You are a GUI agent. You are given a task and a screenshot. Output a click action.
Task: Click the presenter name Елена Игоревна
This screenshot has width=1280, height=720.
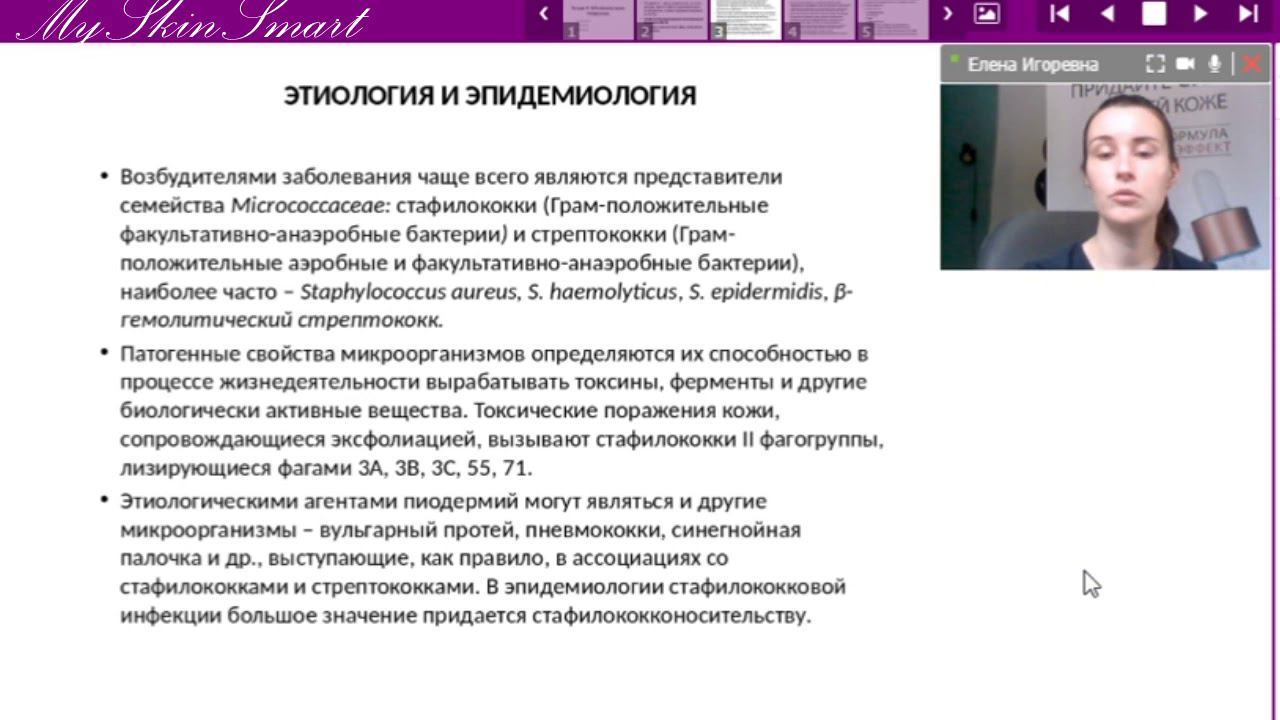(x=1033, y=64)
